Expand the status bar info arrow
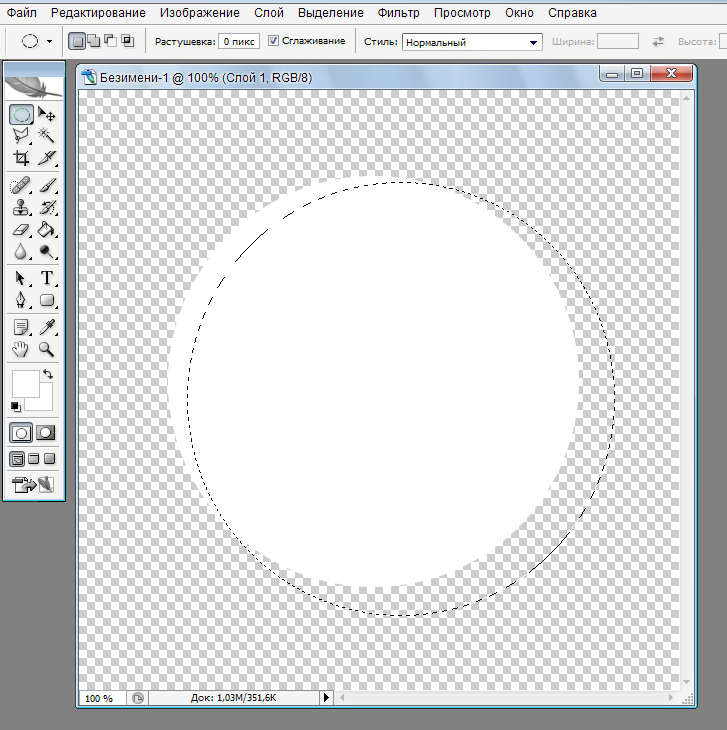The height and width of the screenshot is (730, 727). click(x=325, y=697)
